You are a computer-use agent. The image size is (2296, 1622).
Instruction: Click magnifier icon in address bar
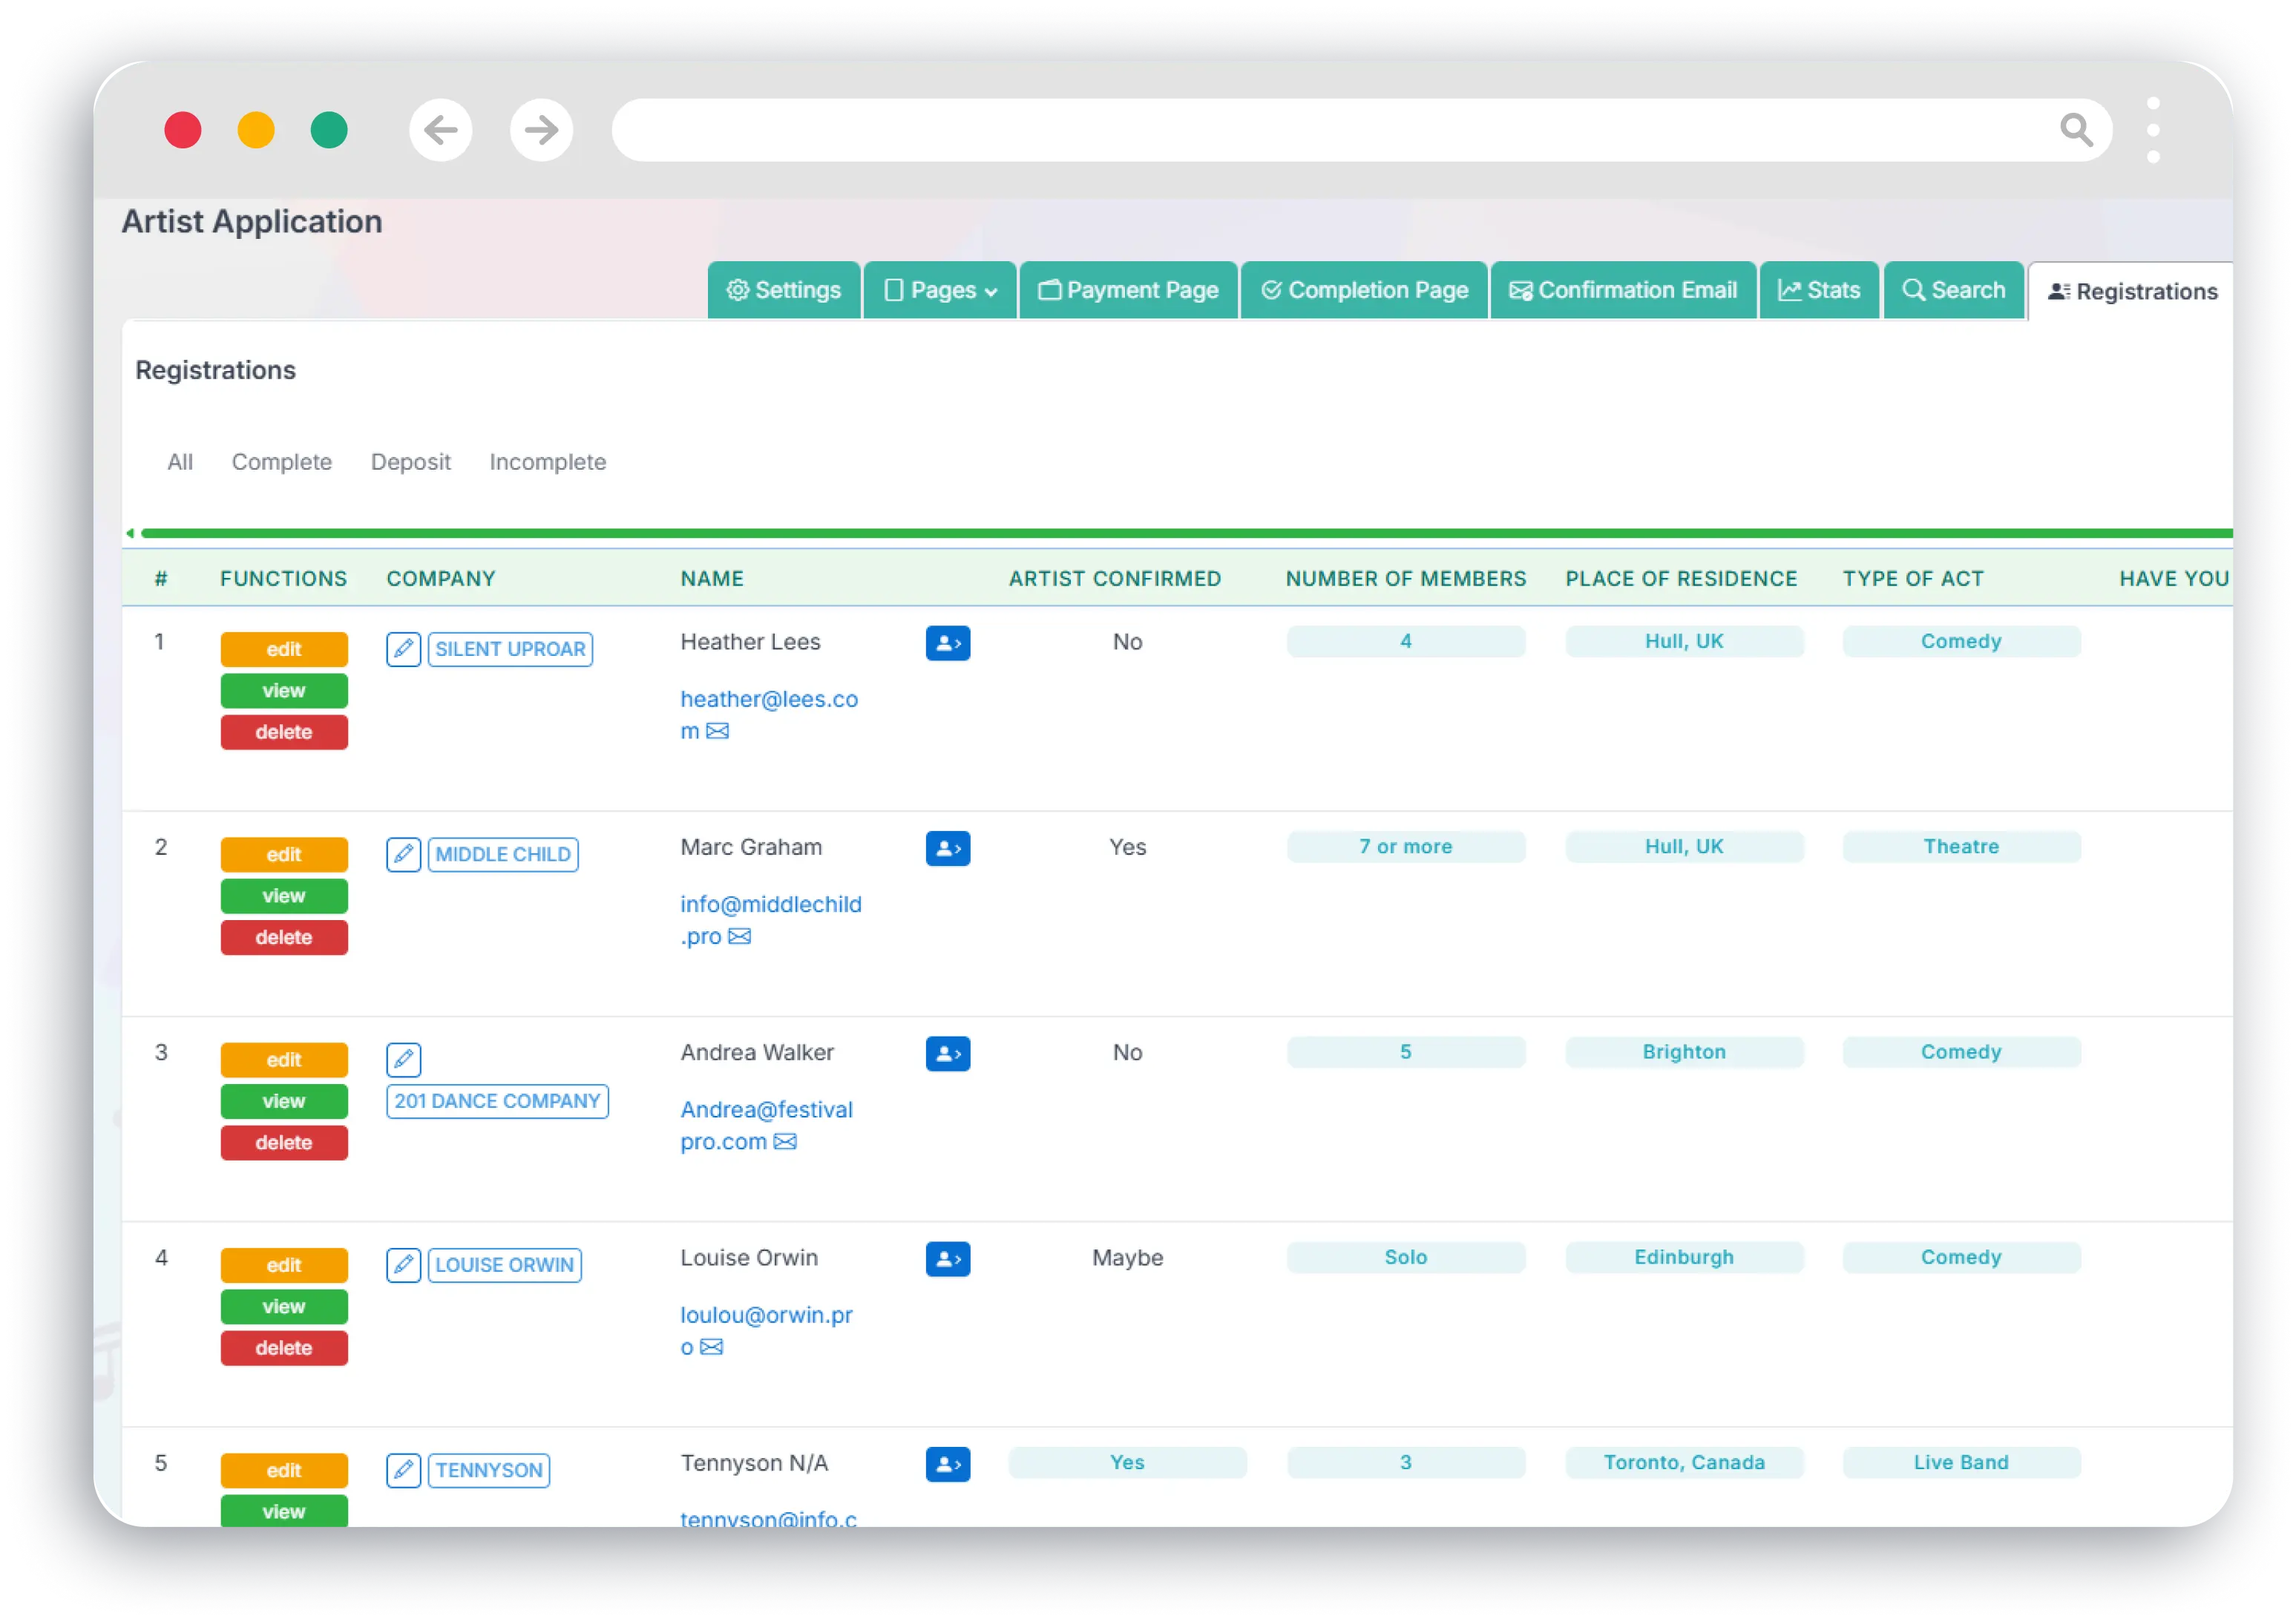click(x=2076, y=130)
